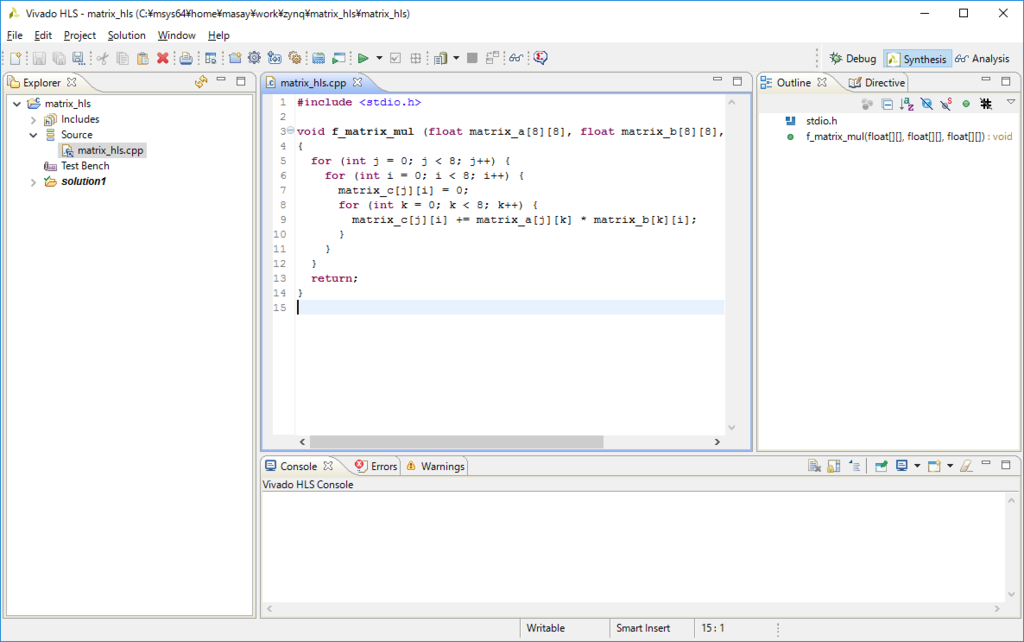Screen dimensions: 1024x642
Task: Select f_matrix_mul function in Outline
Action: coord(899,136)
